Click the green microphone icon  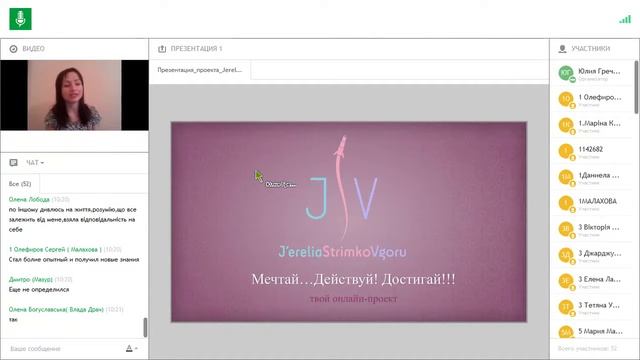click(x=20, y=19)
